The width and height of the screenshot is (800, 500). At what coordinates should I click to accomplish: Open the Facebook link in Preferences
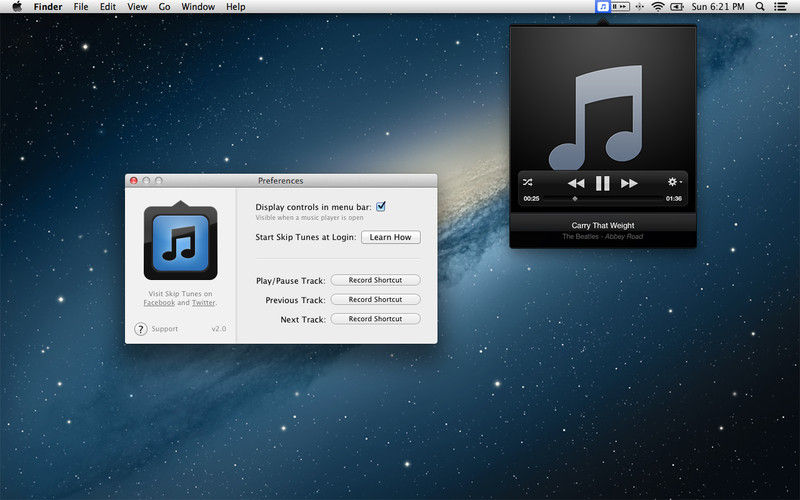click(x=159, y=303)
